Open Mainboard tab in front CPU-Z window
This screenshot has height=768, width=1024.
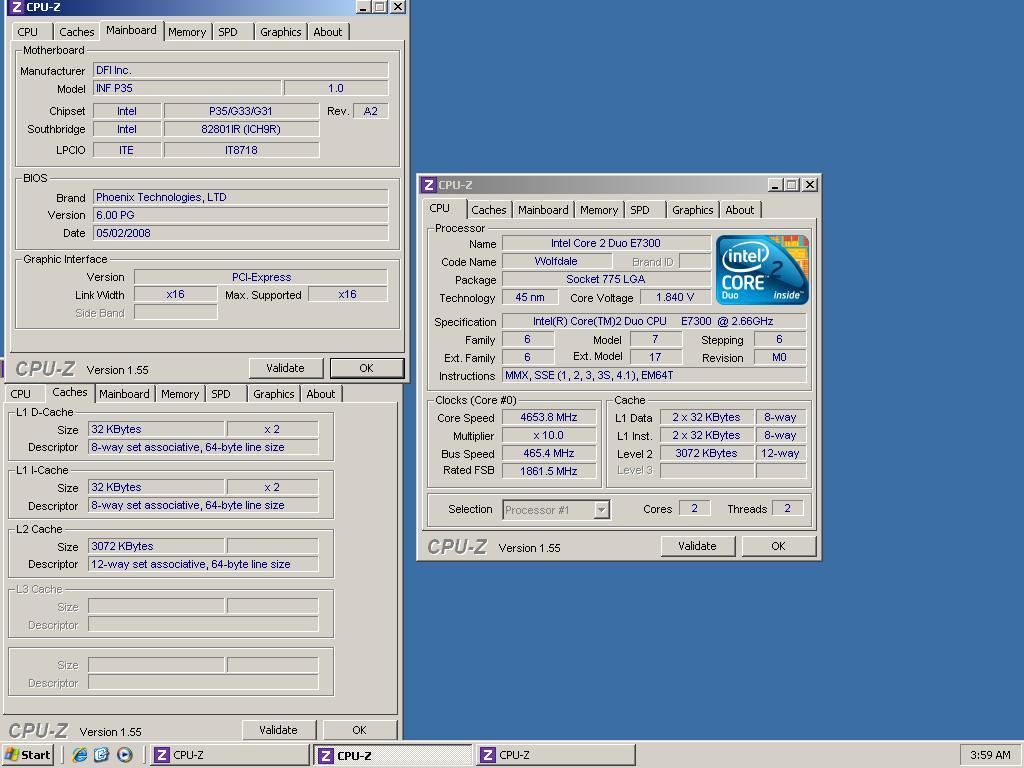coord(543,210)
